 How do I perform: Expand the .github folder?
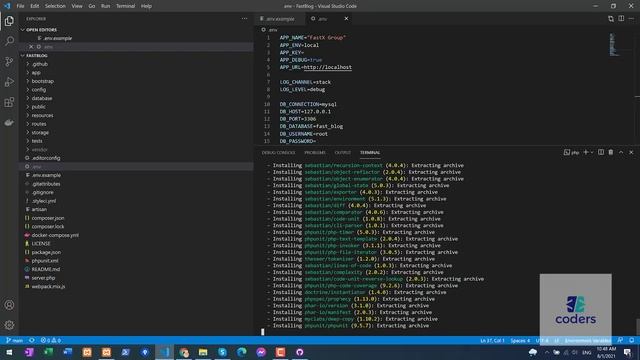40,64
